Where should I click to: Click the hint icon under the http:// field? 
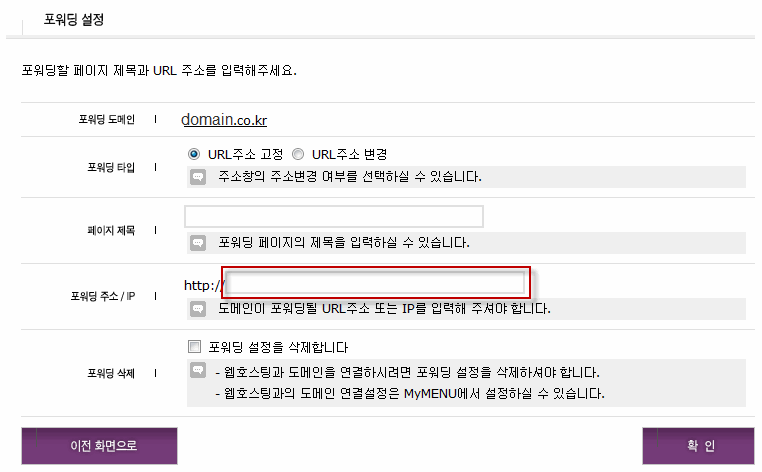click(x=198, y=309)
